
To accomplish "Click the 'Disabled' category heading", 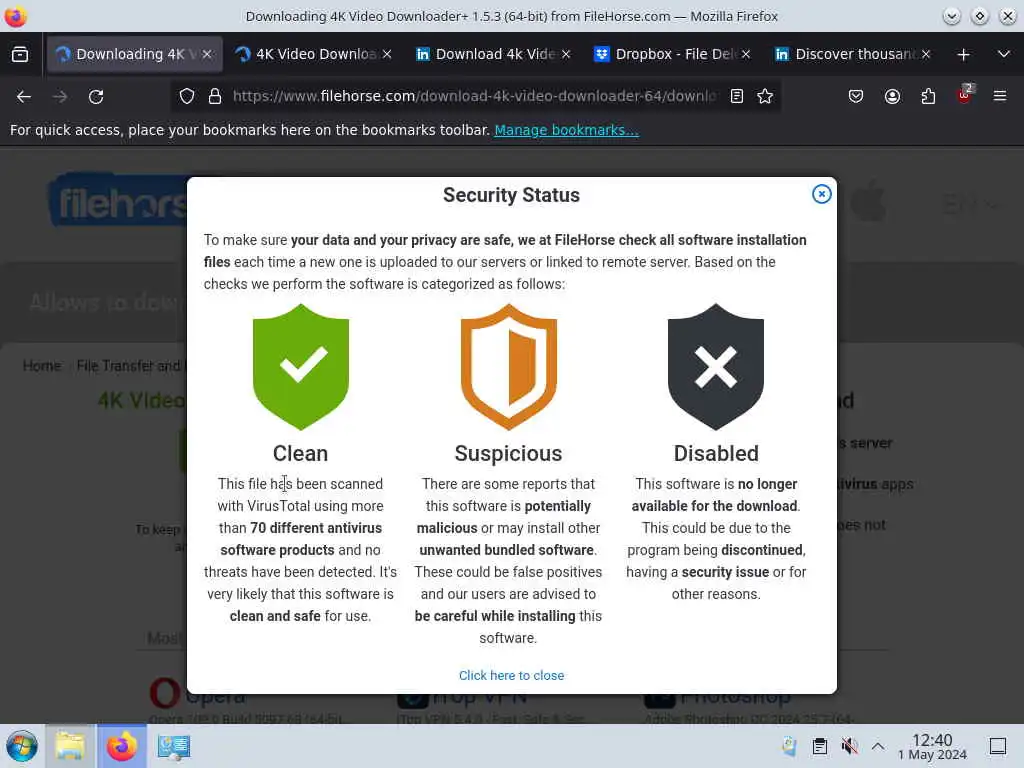I will (x=716, y=453).
